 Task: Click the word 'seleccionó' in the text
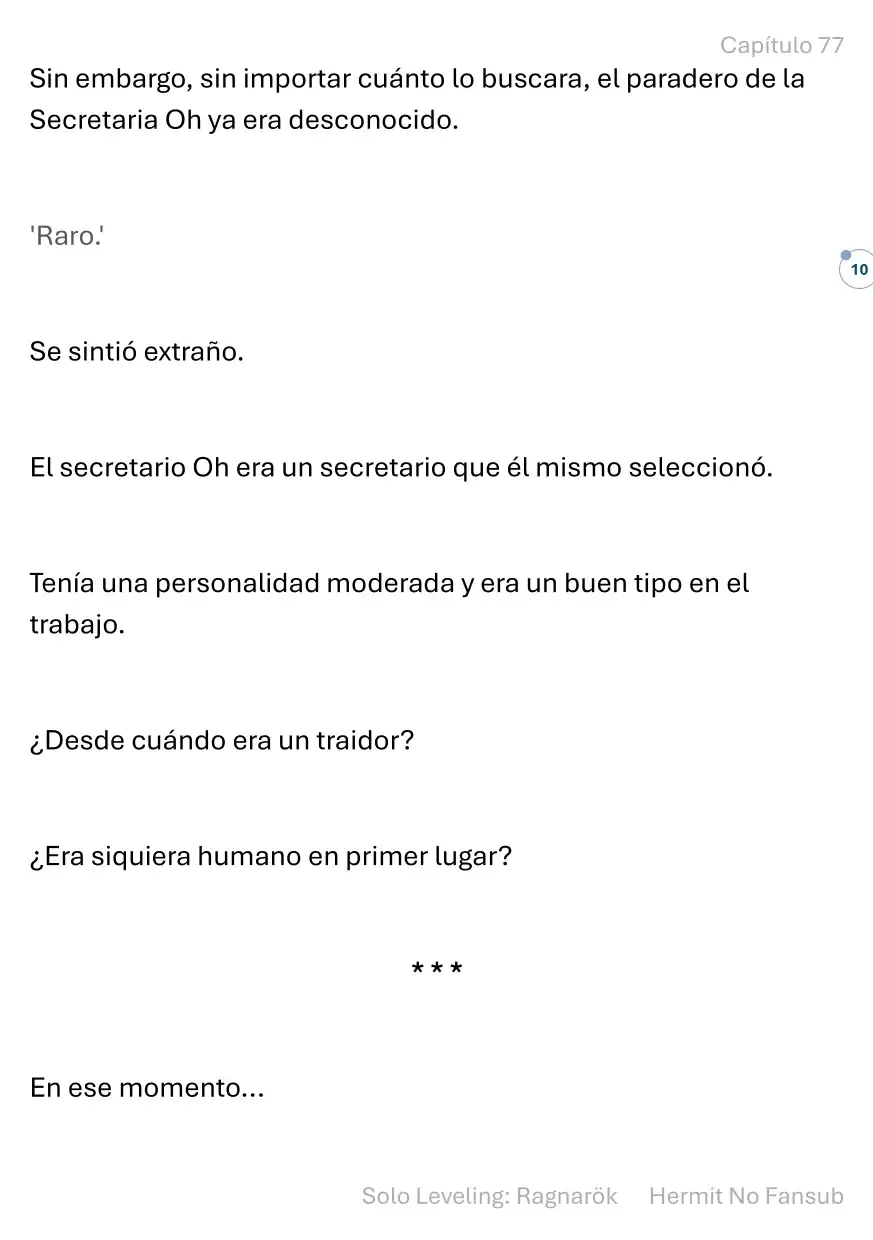(x=698, y=468)
